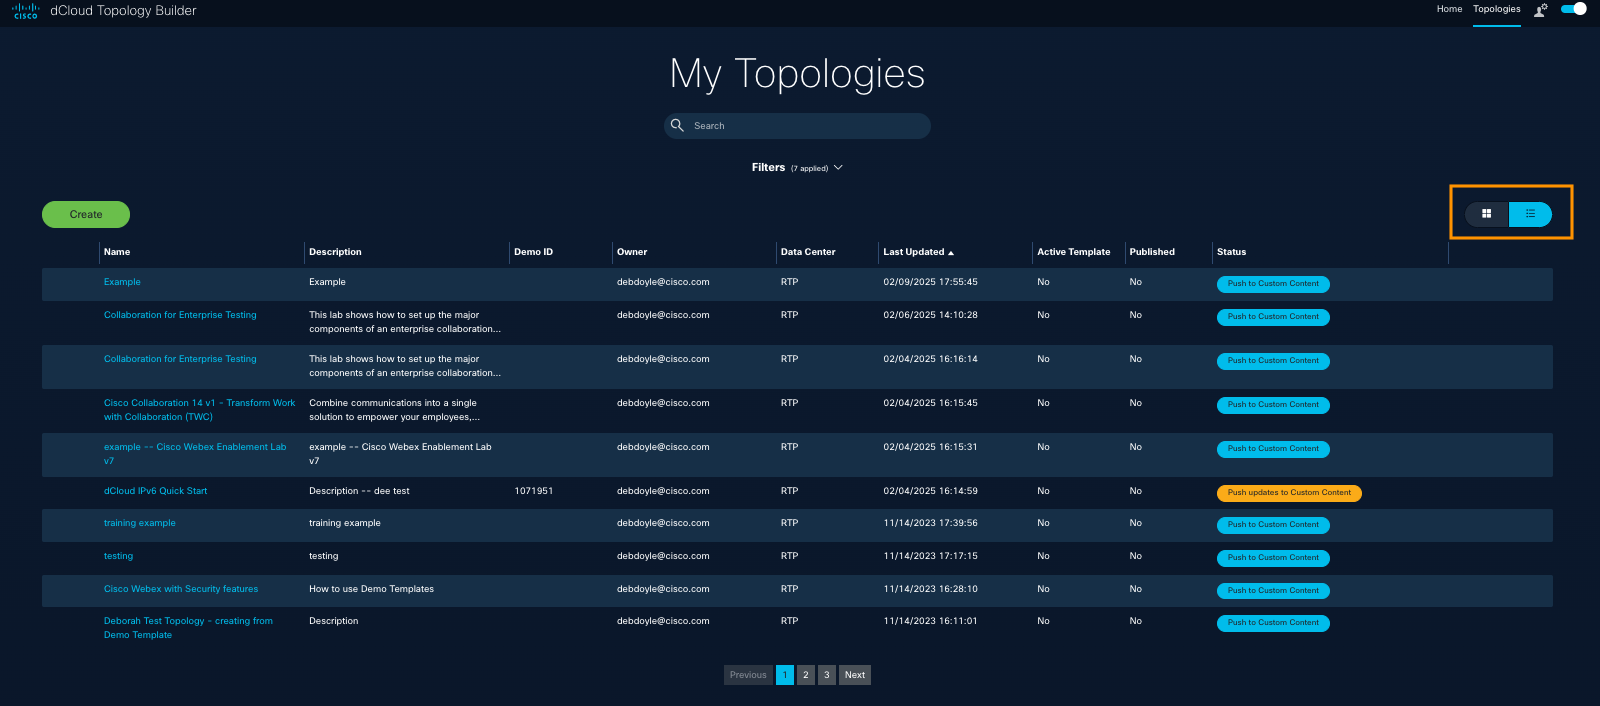
Task: Go to pagination page 3
Action: [x=827, y=675]
